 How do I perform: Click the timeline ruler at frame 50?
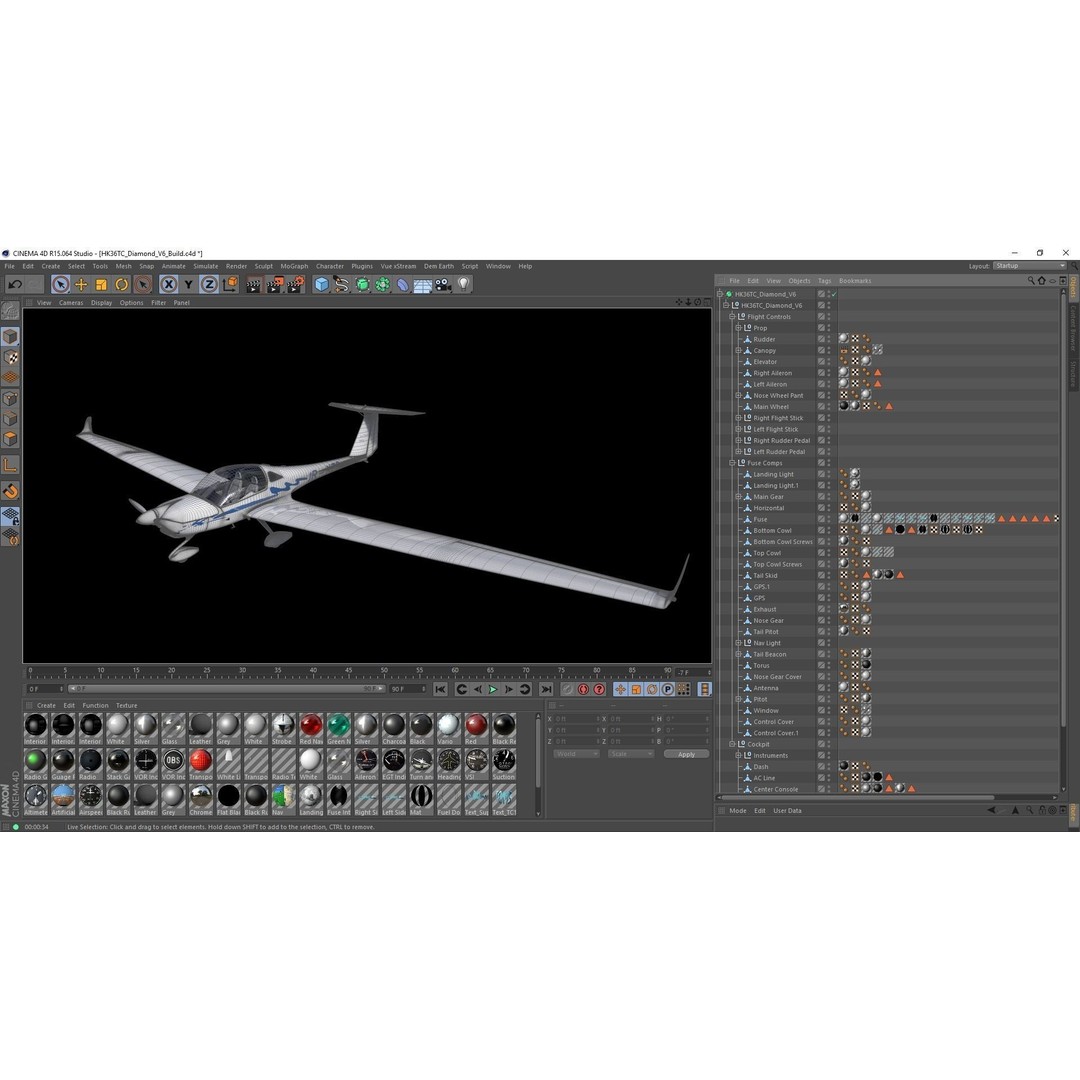384,672
